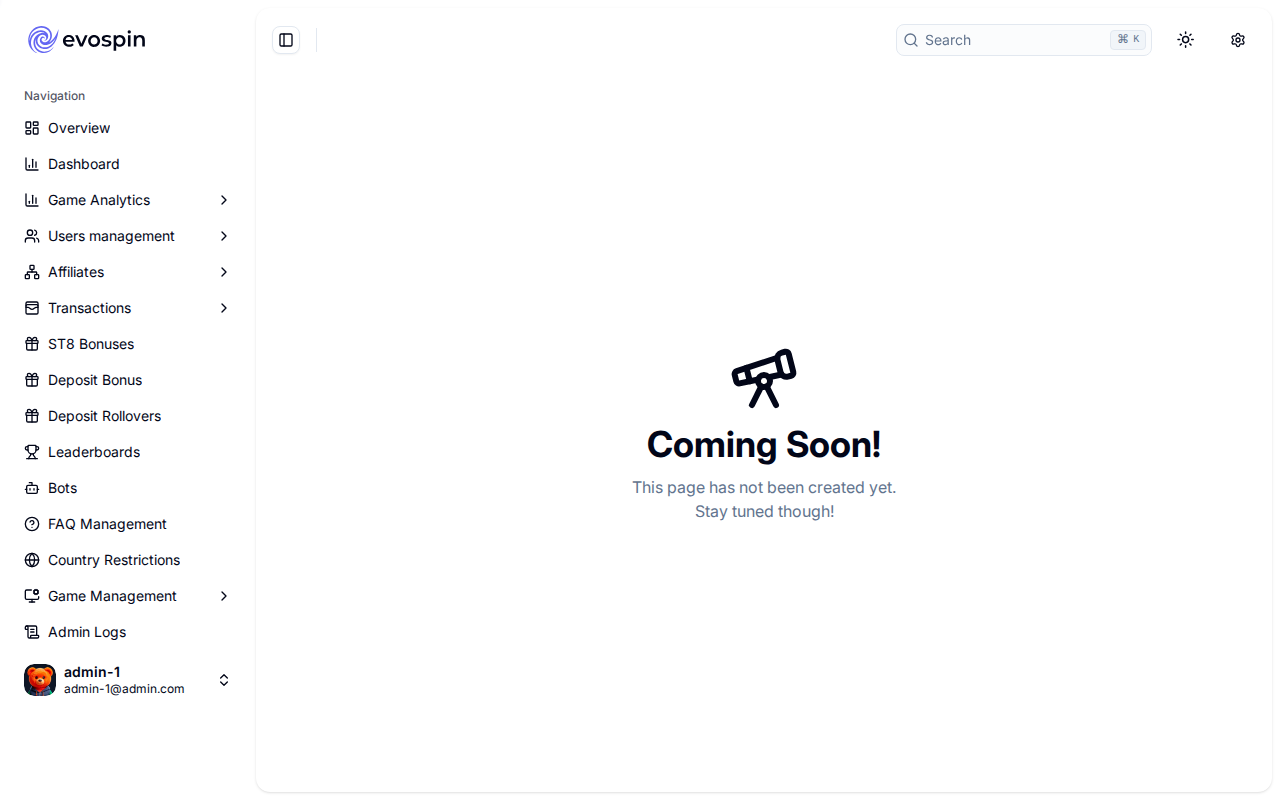Click the evospin brand name

click(104, 40)
